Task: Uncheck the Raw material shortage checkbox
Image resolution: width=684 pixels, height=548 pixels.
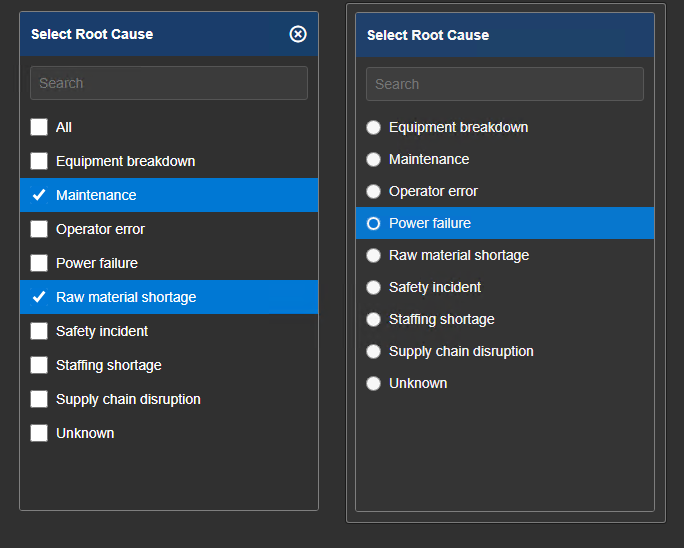Action: click(x=39, y=297)
